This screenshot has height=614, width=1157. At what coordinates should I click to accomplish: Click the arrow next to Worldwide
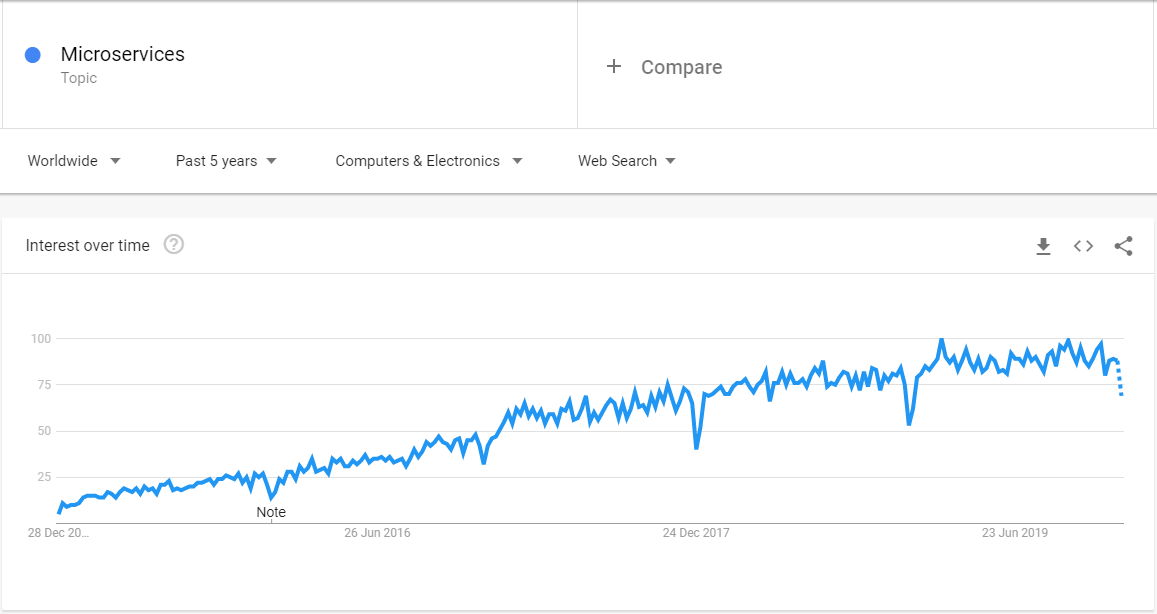pyautogui.click(x=115, y=161)
